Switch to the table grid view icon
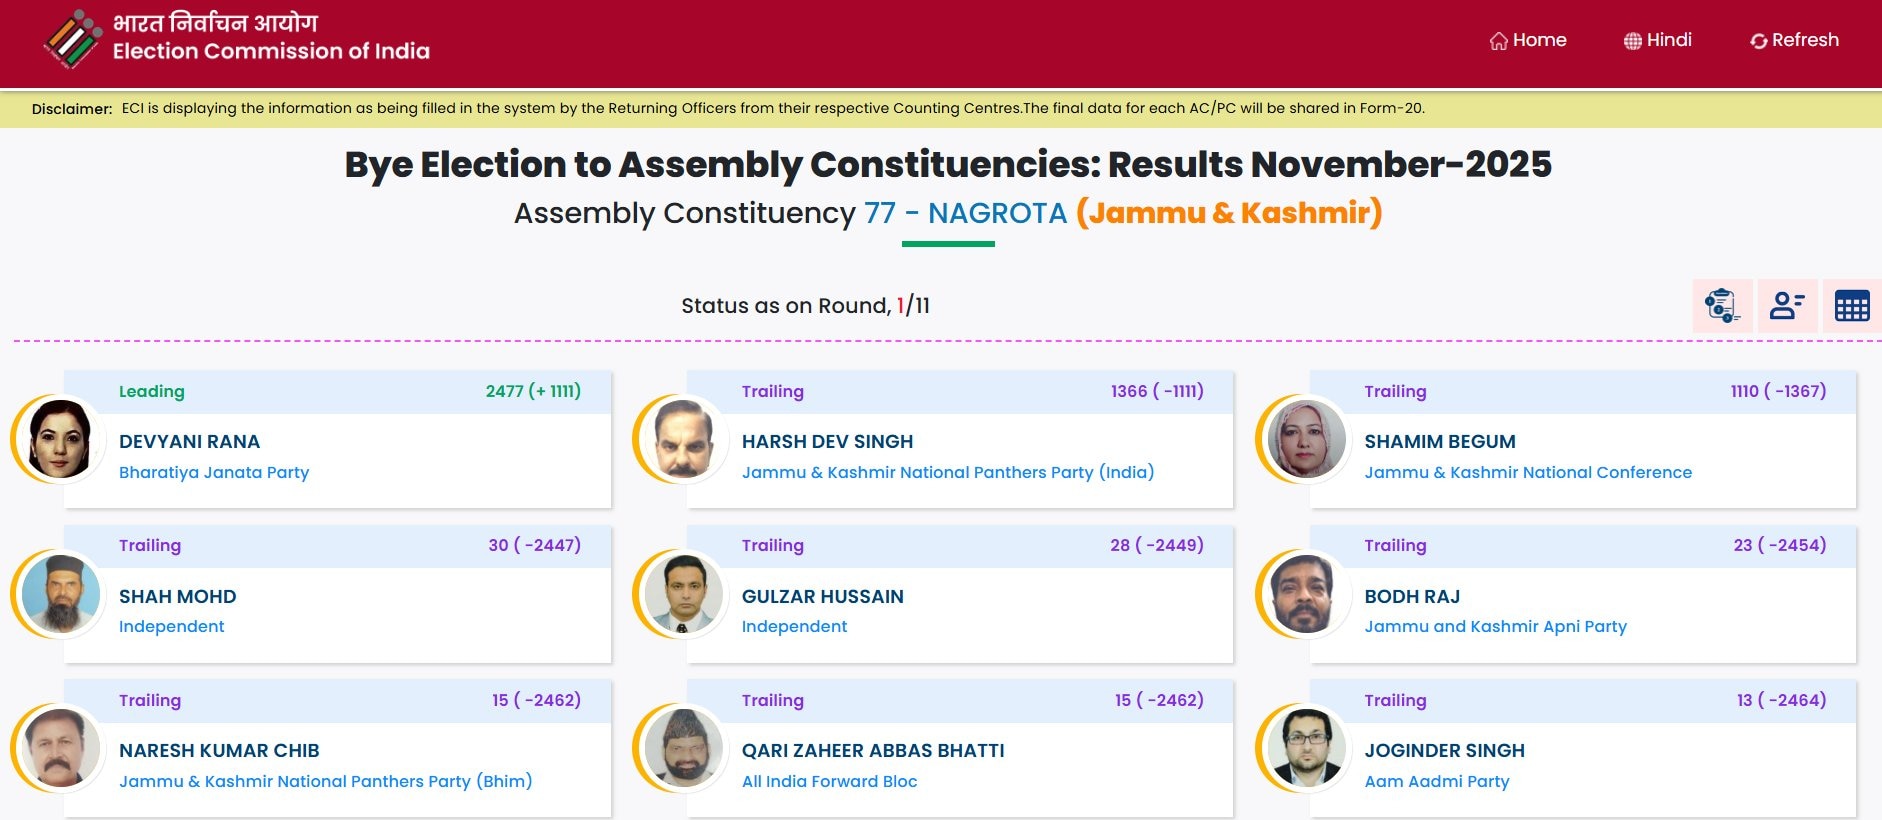Viewport: 1882px width, 820px height. [1852, 306]
